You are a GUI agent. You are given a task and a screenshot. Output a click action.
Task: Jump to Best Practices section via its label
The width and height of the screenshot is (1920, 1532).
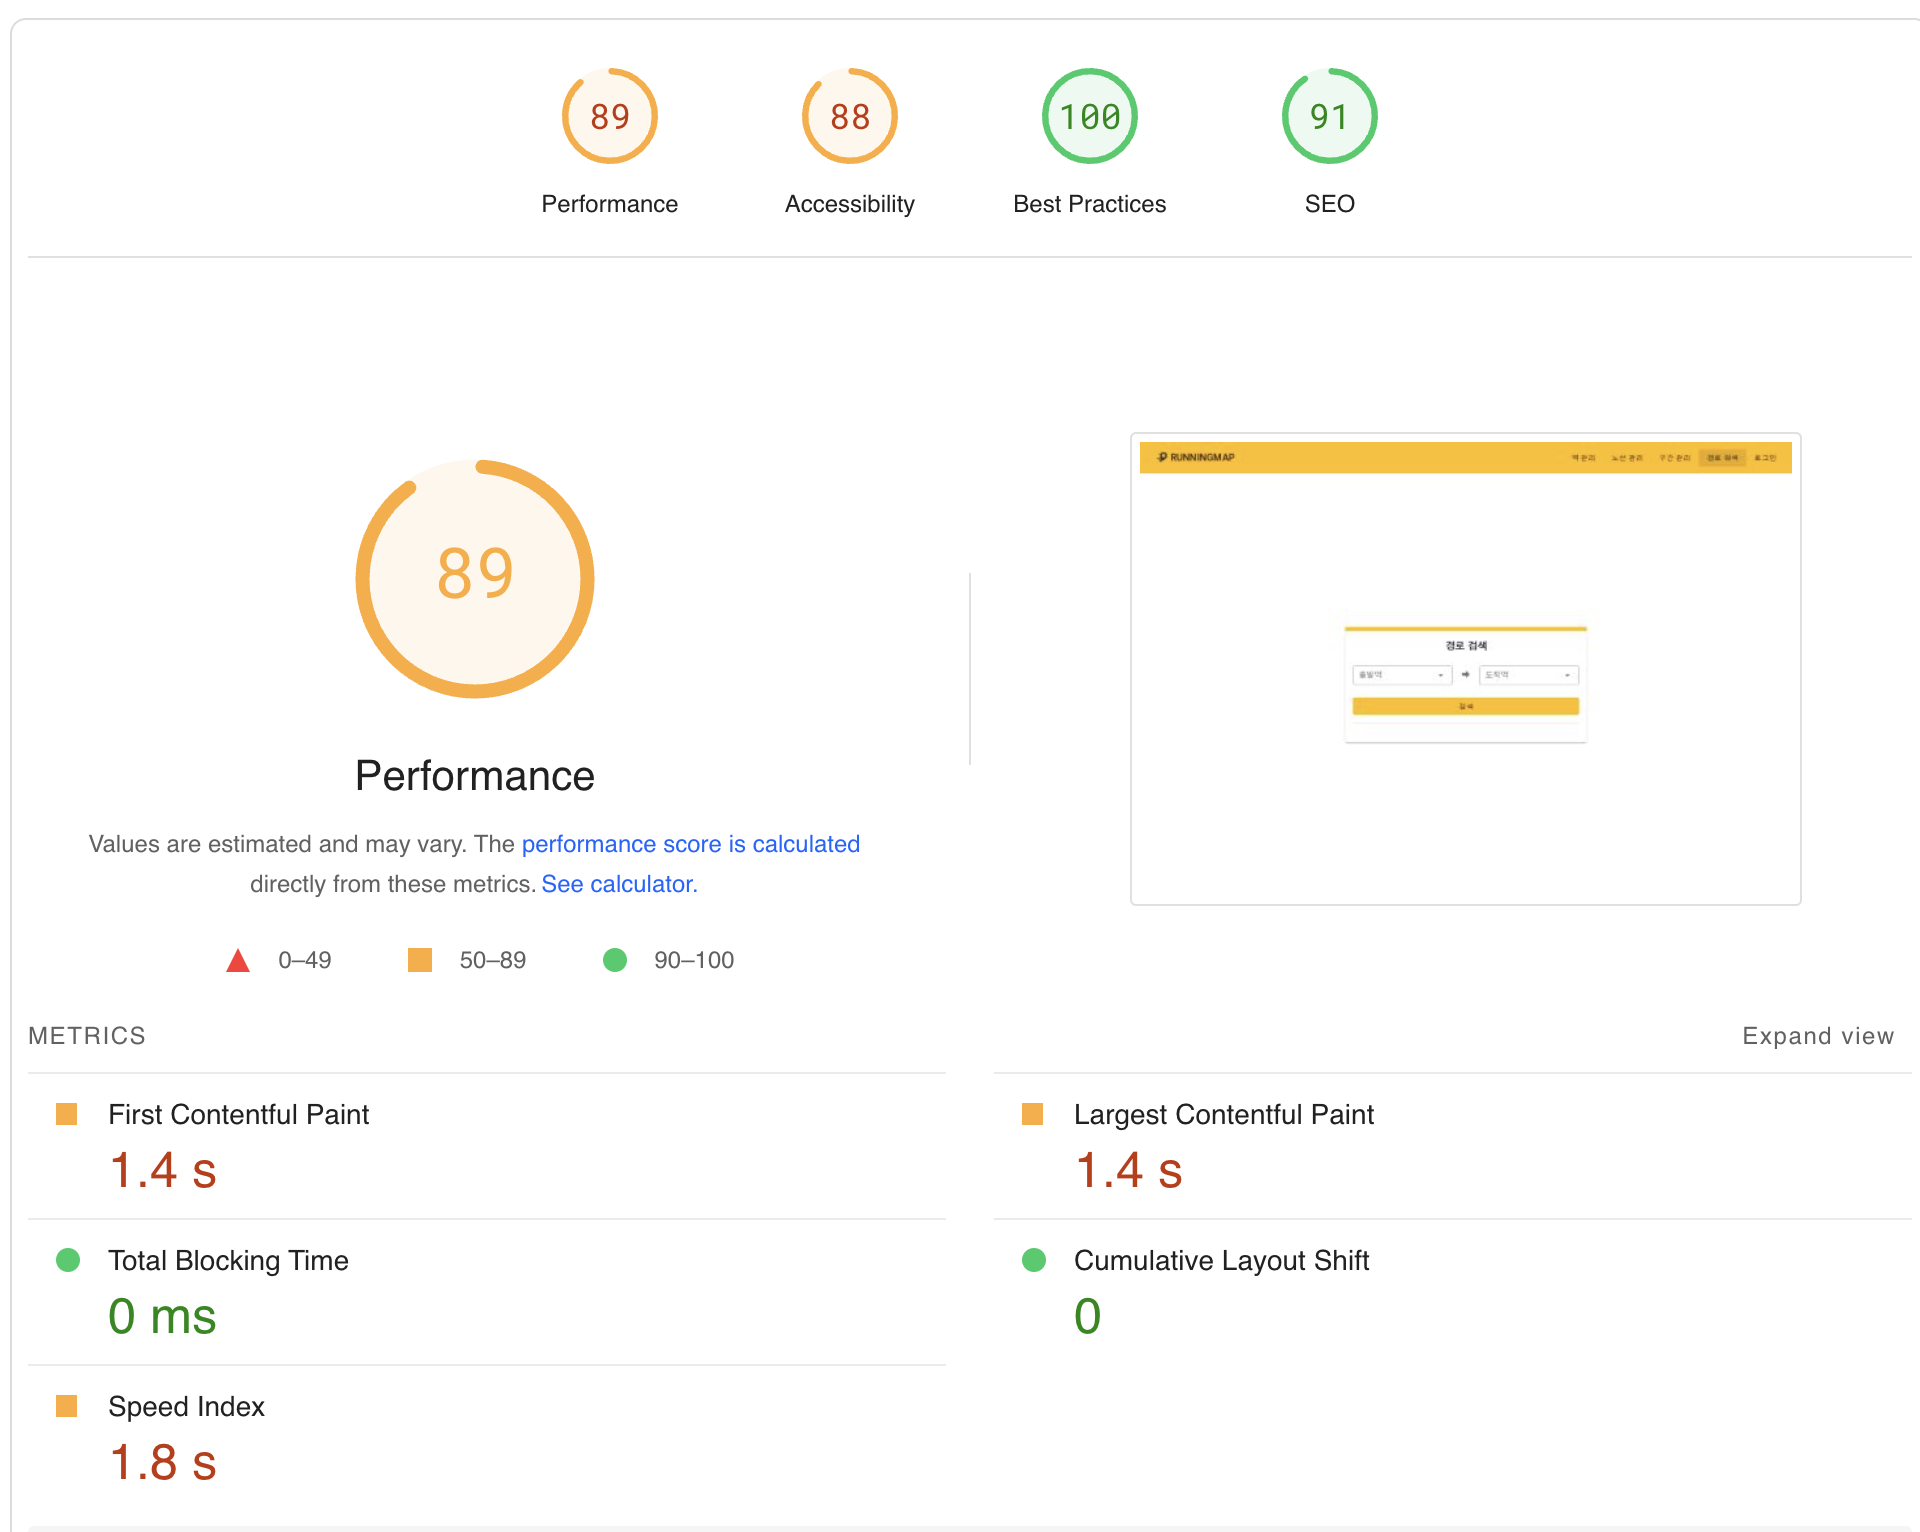pos(1089,204)
